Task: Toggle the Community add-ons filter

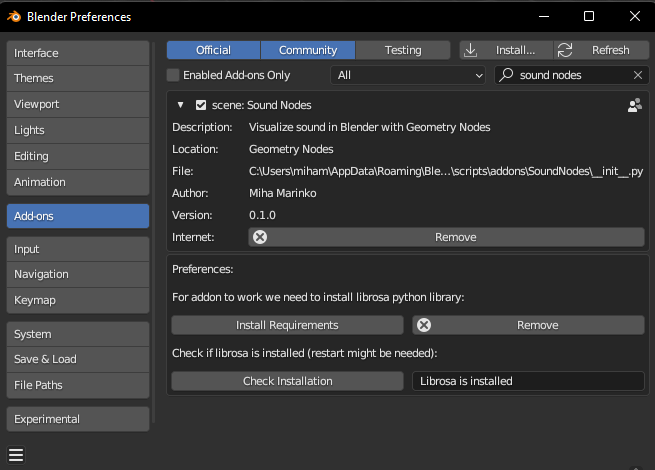Action: tap(308, 50)
